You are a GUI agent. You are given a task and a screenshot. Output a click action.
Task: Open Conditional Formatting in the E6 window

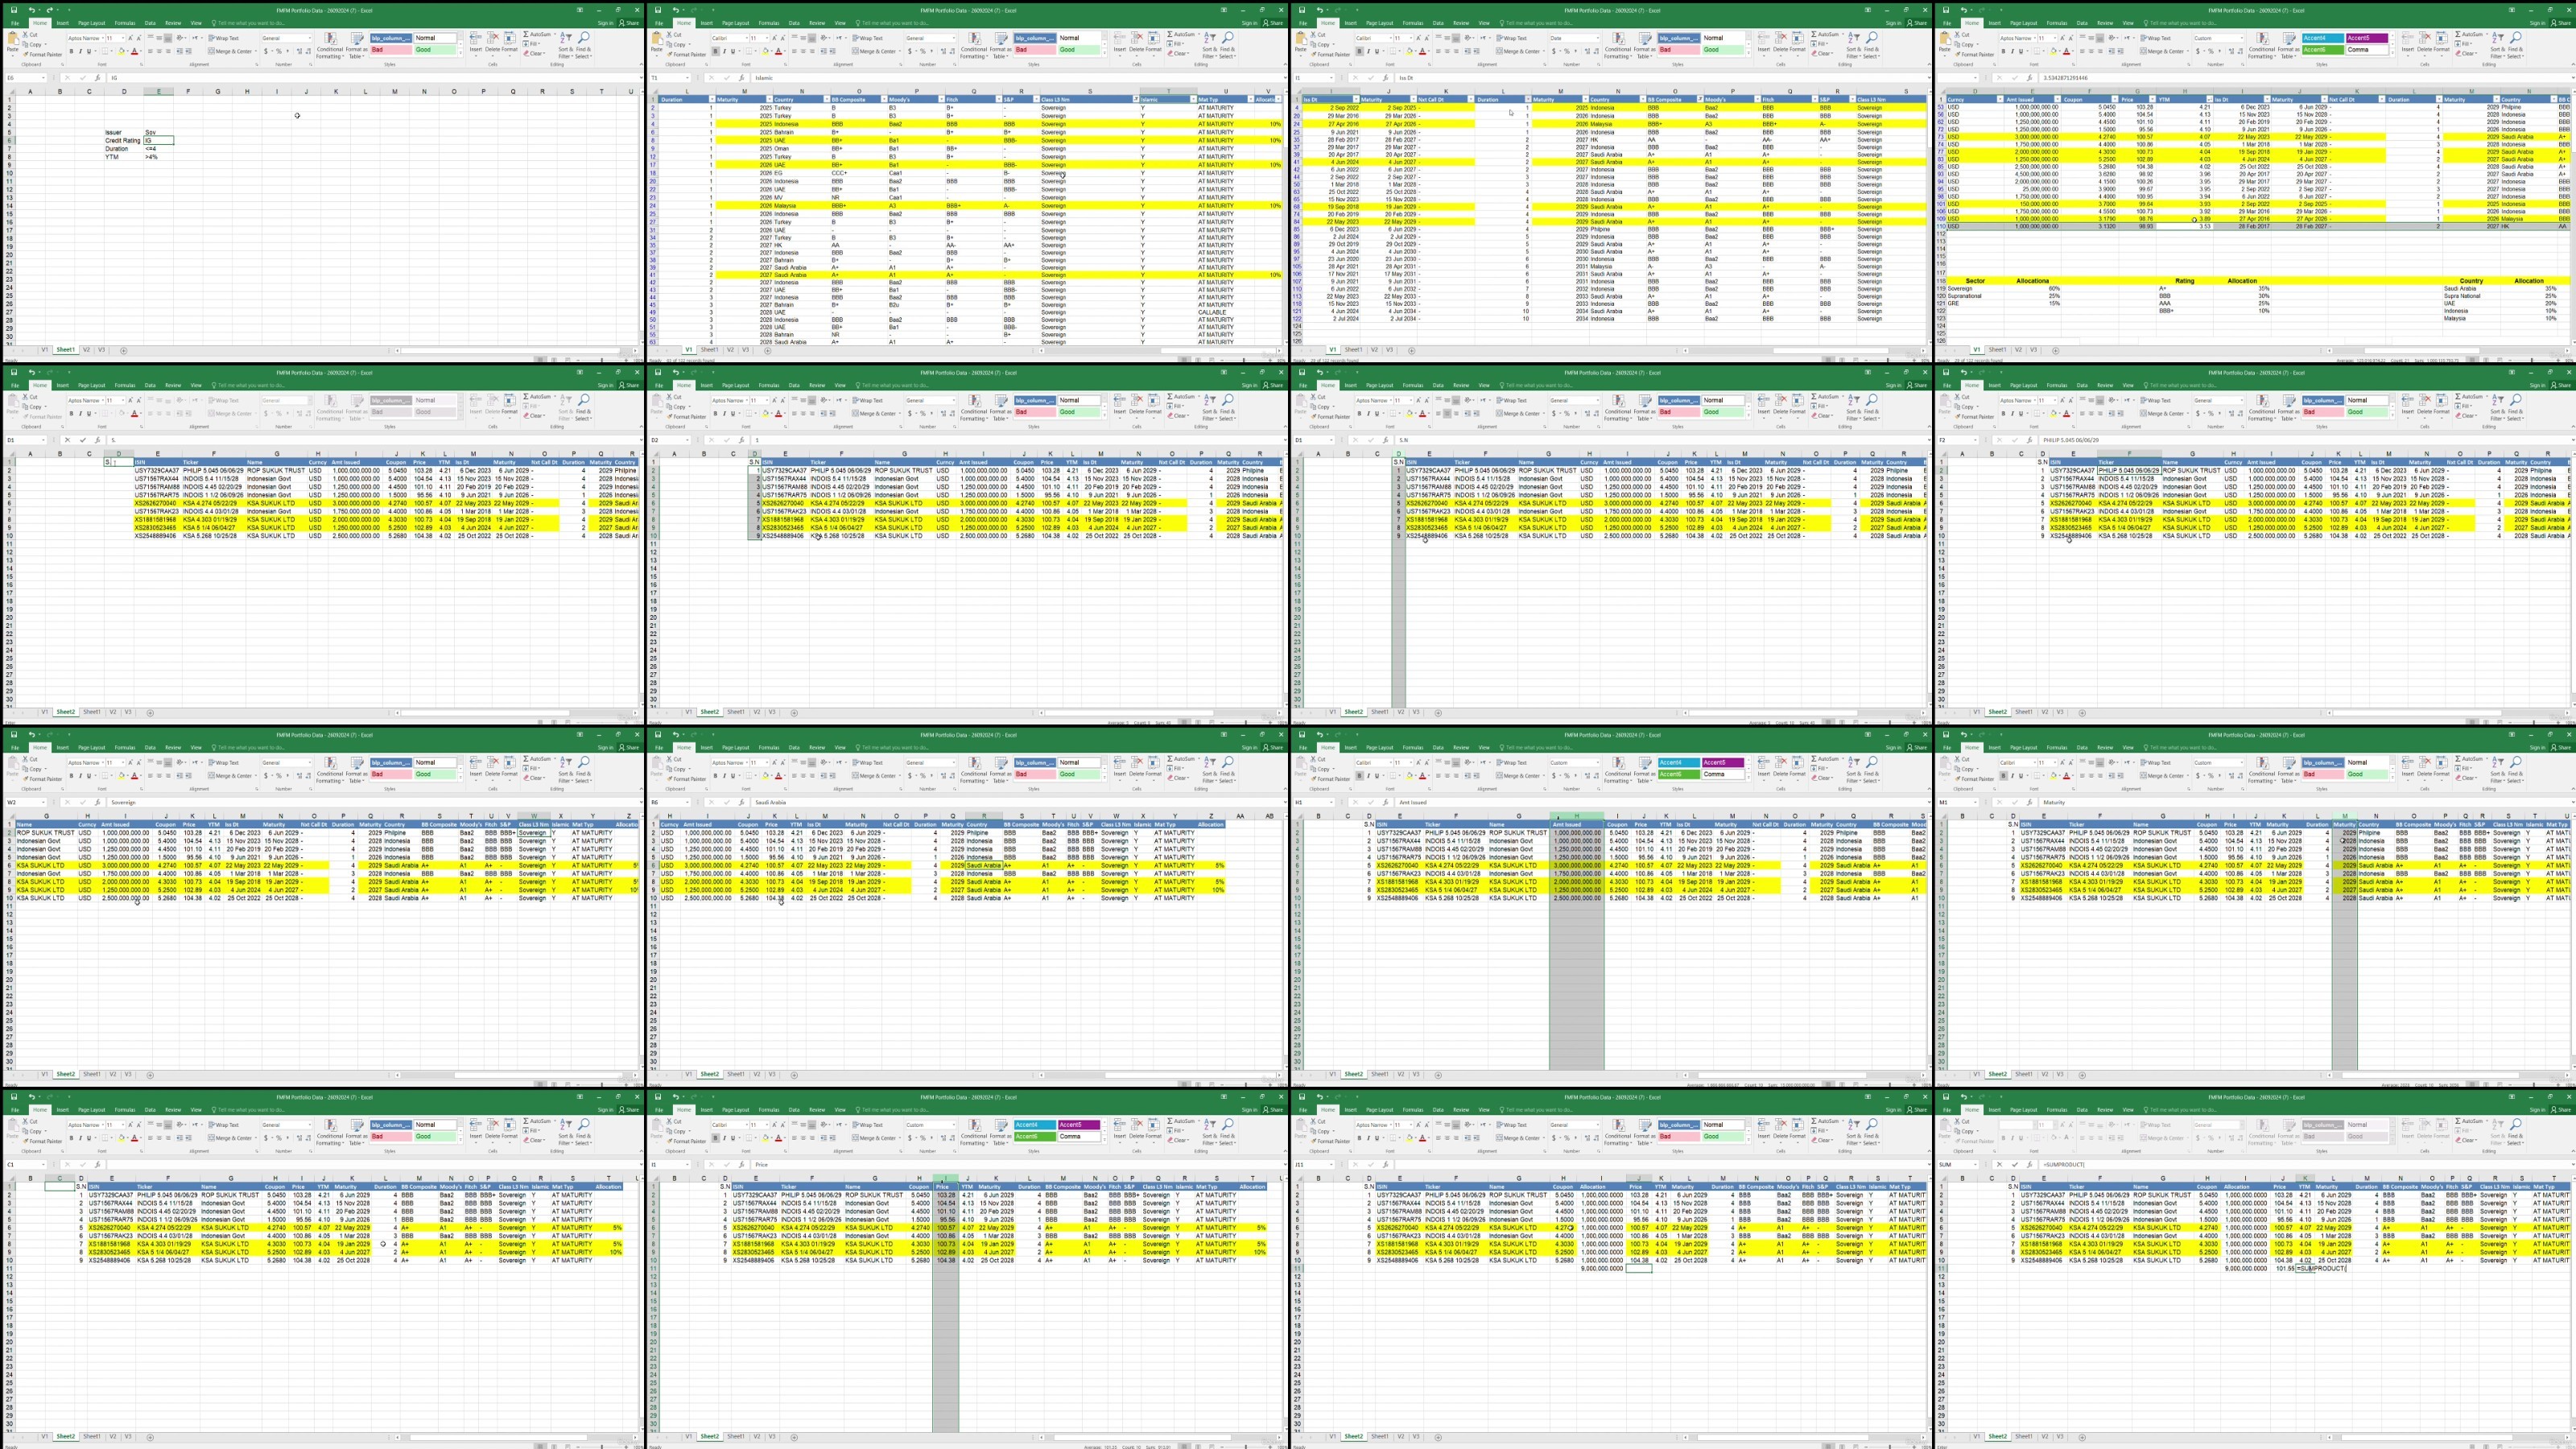pyautogui.click(x=330, y=45)
